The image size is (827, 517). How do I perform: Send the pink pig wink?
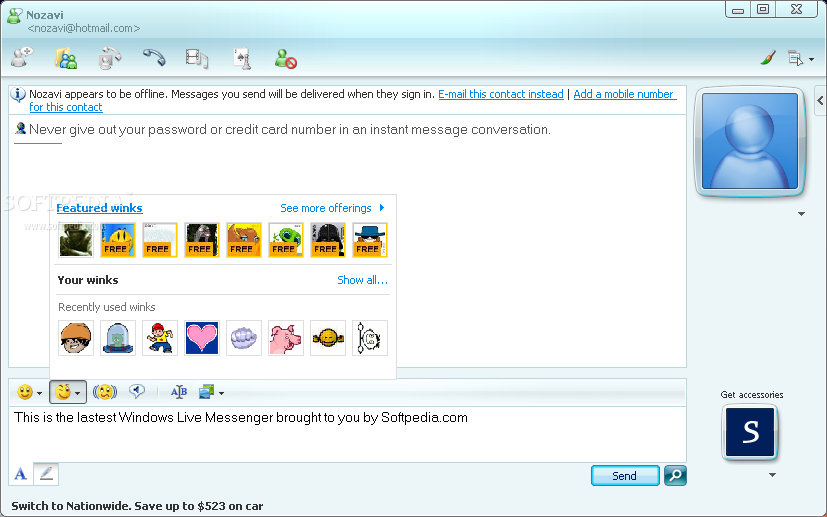tap(286, 338)
